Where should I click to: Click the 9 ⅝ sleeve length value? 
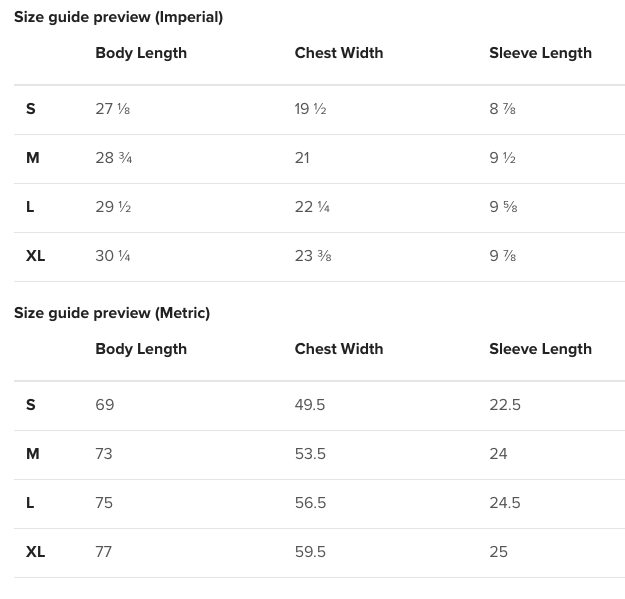503,207
